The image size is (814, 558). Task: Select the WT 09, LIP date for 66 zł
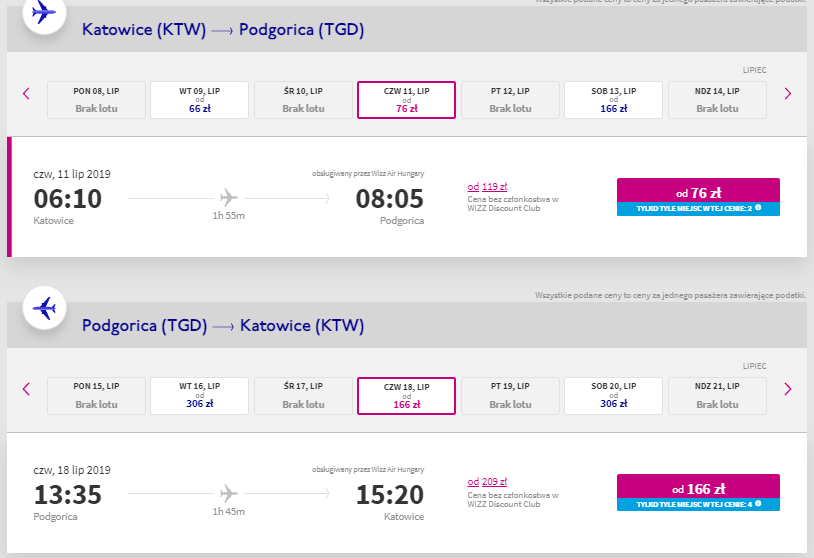point(199,100)
